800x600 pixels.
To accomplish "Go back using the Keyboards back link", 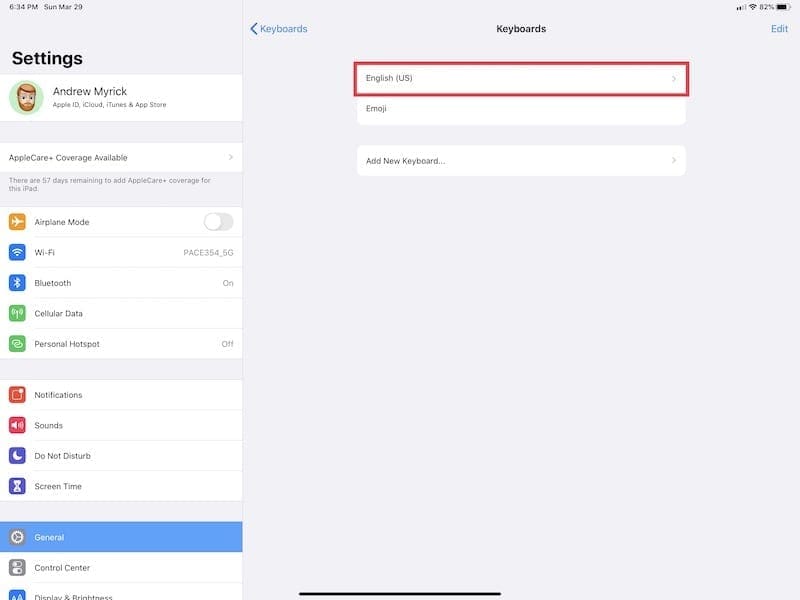I will coord(279,29).
